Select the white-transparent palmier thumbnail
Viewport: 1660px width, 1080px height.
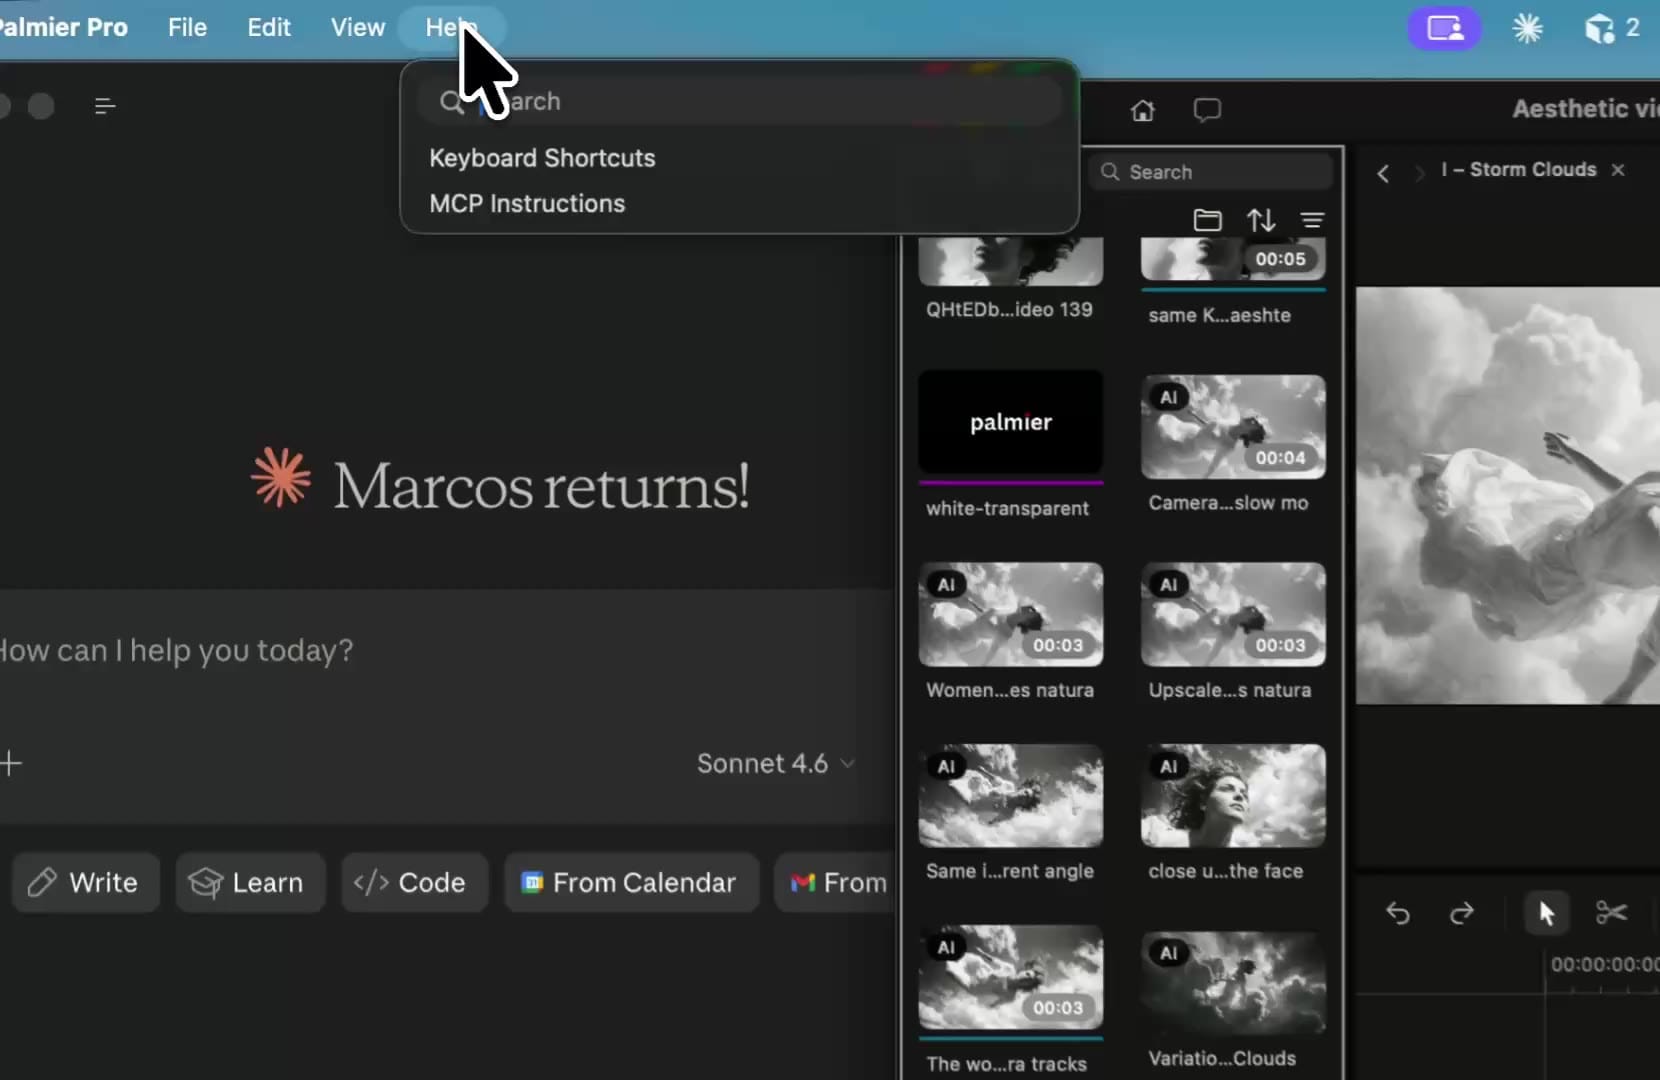[x=1011, y=422]
